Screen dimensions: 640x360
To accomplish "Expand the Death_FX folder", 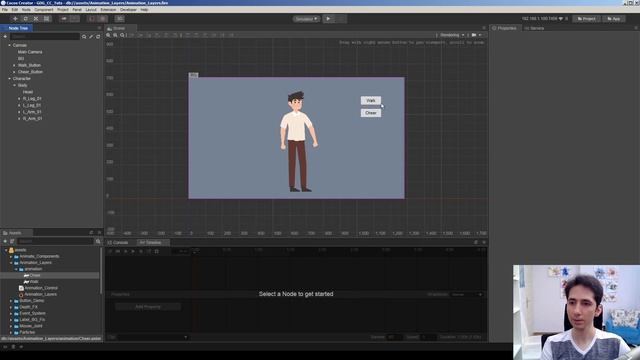I will [x=11, y=307].
